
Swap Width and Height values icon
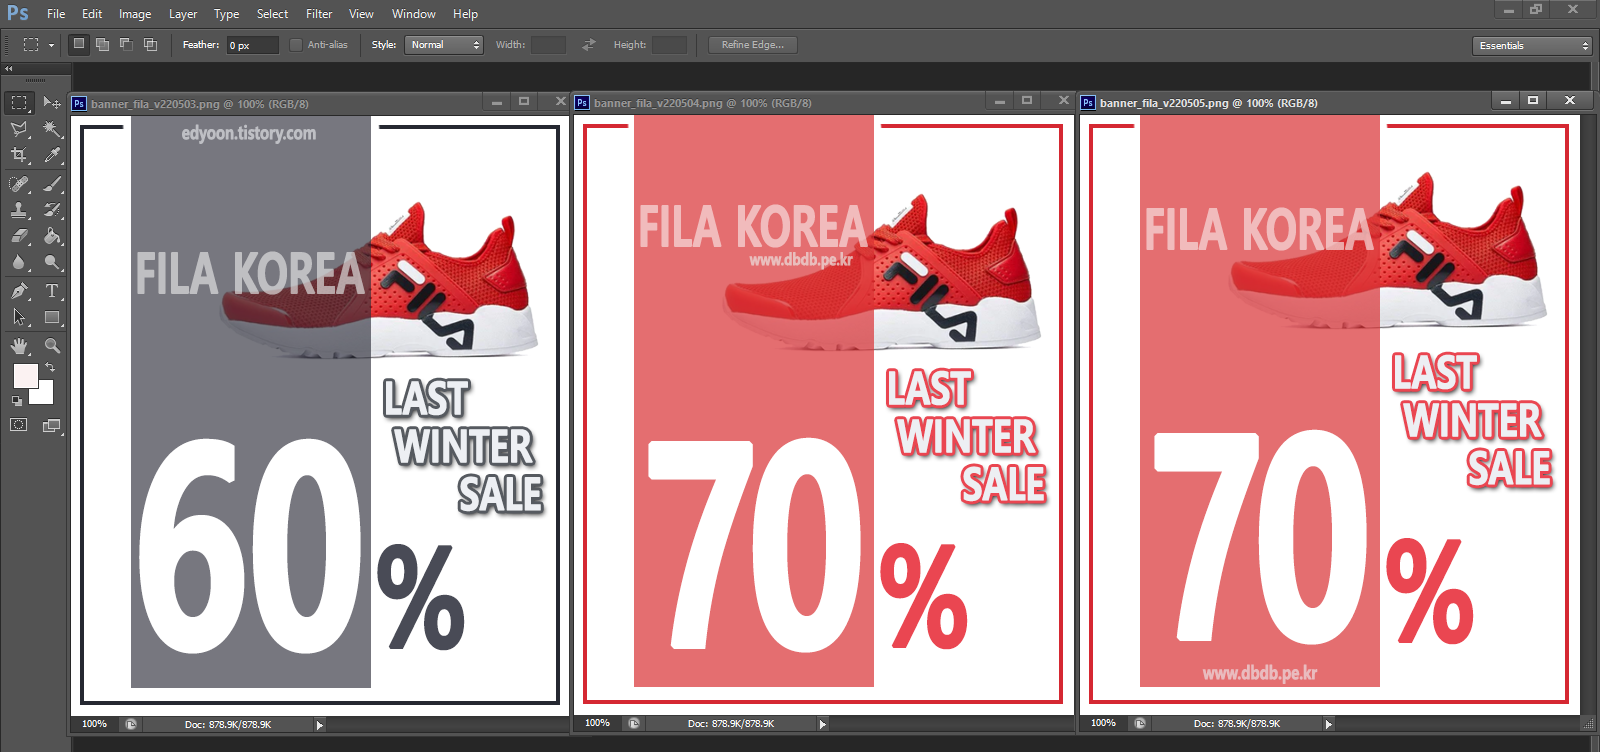pos(589,45)
